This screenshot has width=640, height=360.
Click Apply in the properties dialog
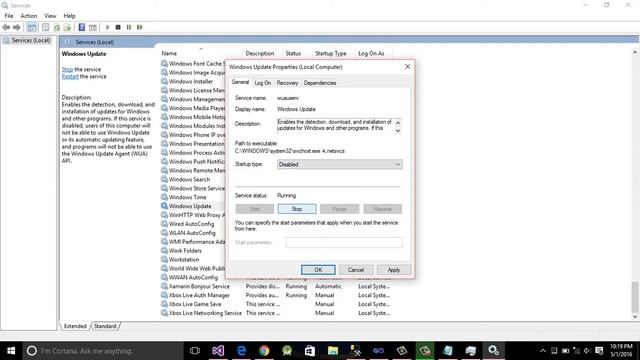[x=393, y=270]
